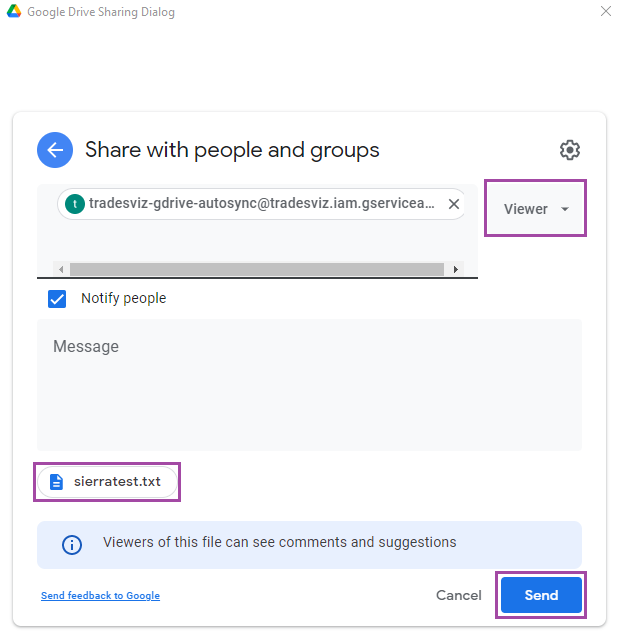Click the info icon in the viewers notice
Viewport: 618px width, 640px height.
pyautogui.click(x=72, y=544)
